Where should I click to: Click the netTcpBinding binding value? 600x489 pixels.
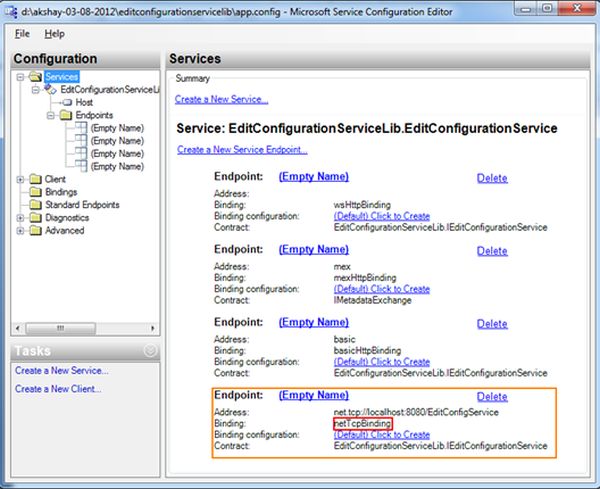coord(362,424)
